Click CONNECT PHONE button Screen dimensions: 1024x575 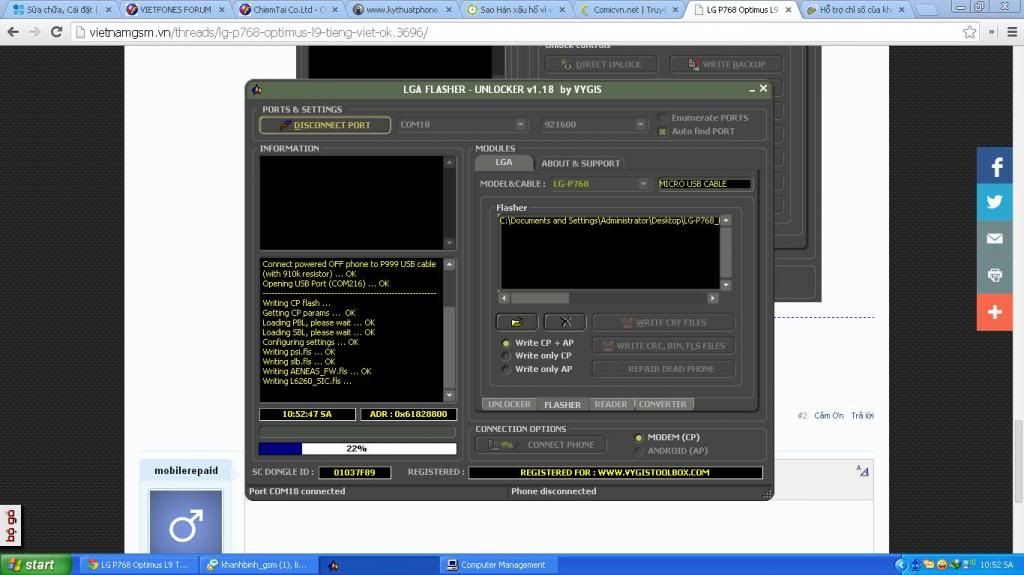pos(541,445)
